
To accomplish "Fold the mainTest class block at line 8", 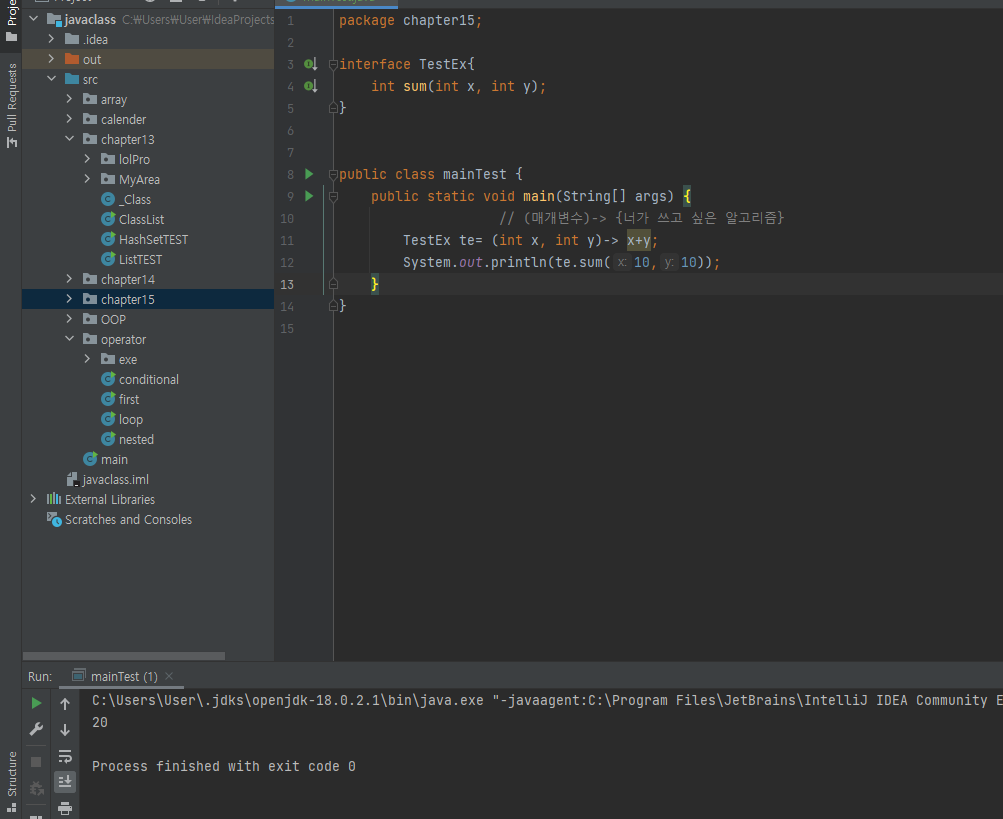I will [333, 174].
